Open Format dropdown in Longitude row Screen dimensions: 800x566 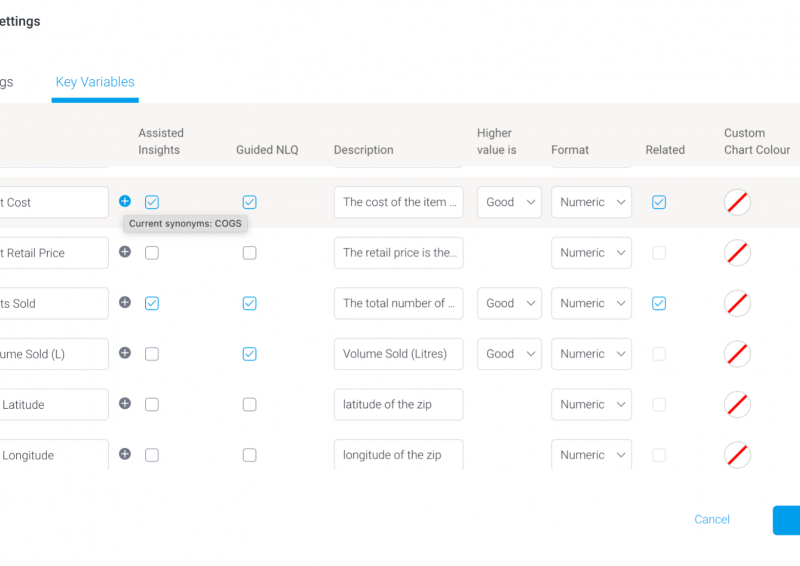591,455
